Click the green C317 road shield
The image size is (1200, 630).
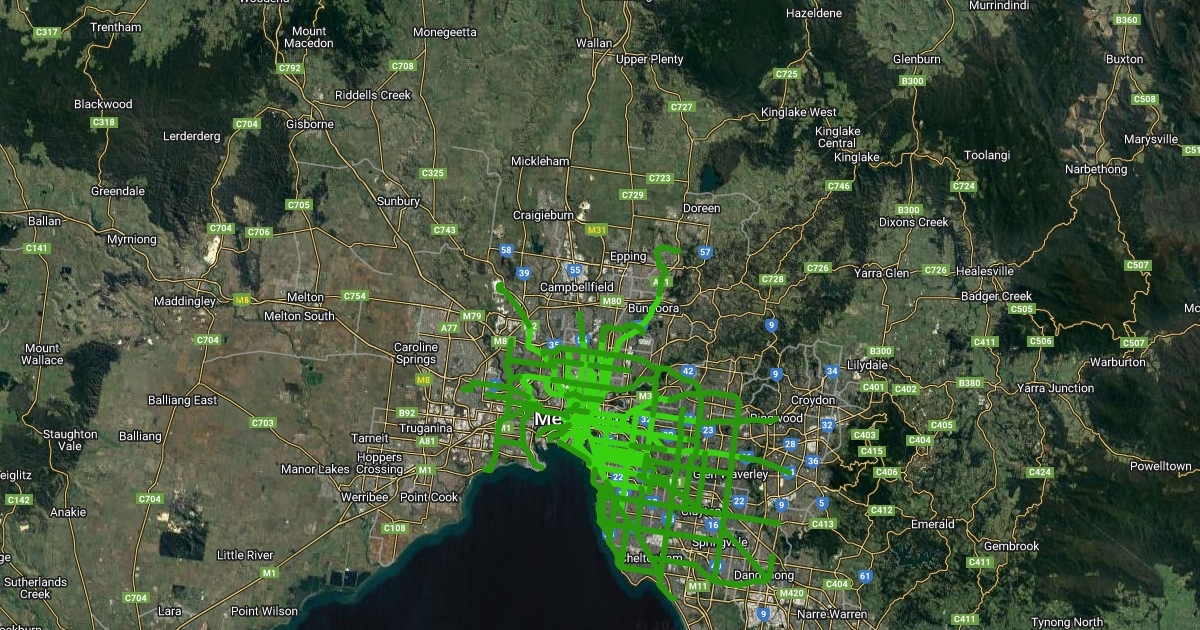coord(46,33)
